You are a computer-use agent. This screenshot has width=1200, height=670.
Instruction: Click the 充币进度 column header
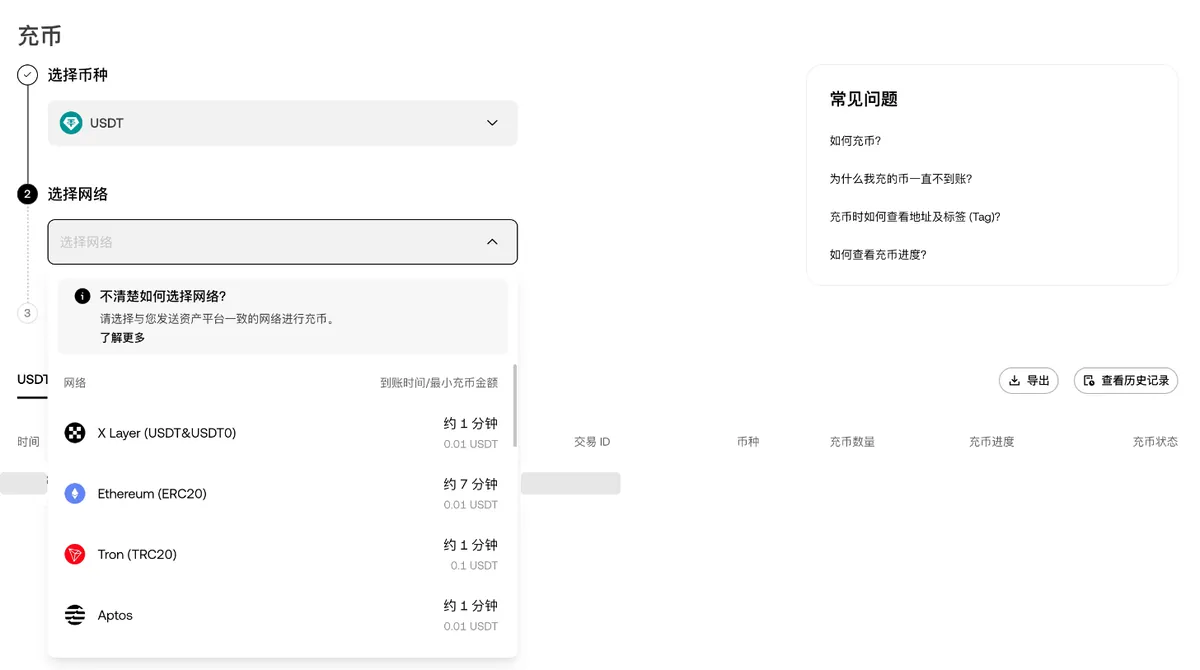pyautogui.click(x=991, y=442)
